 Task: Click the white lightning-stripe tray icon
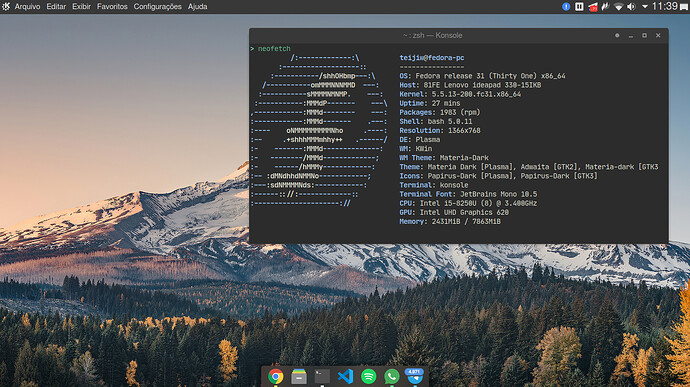click(x=606, y=7)
